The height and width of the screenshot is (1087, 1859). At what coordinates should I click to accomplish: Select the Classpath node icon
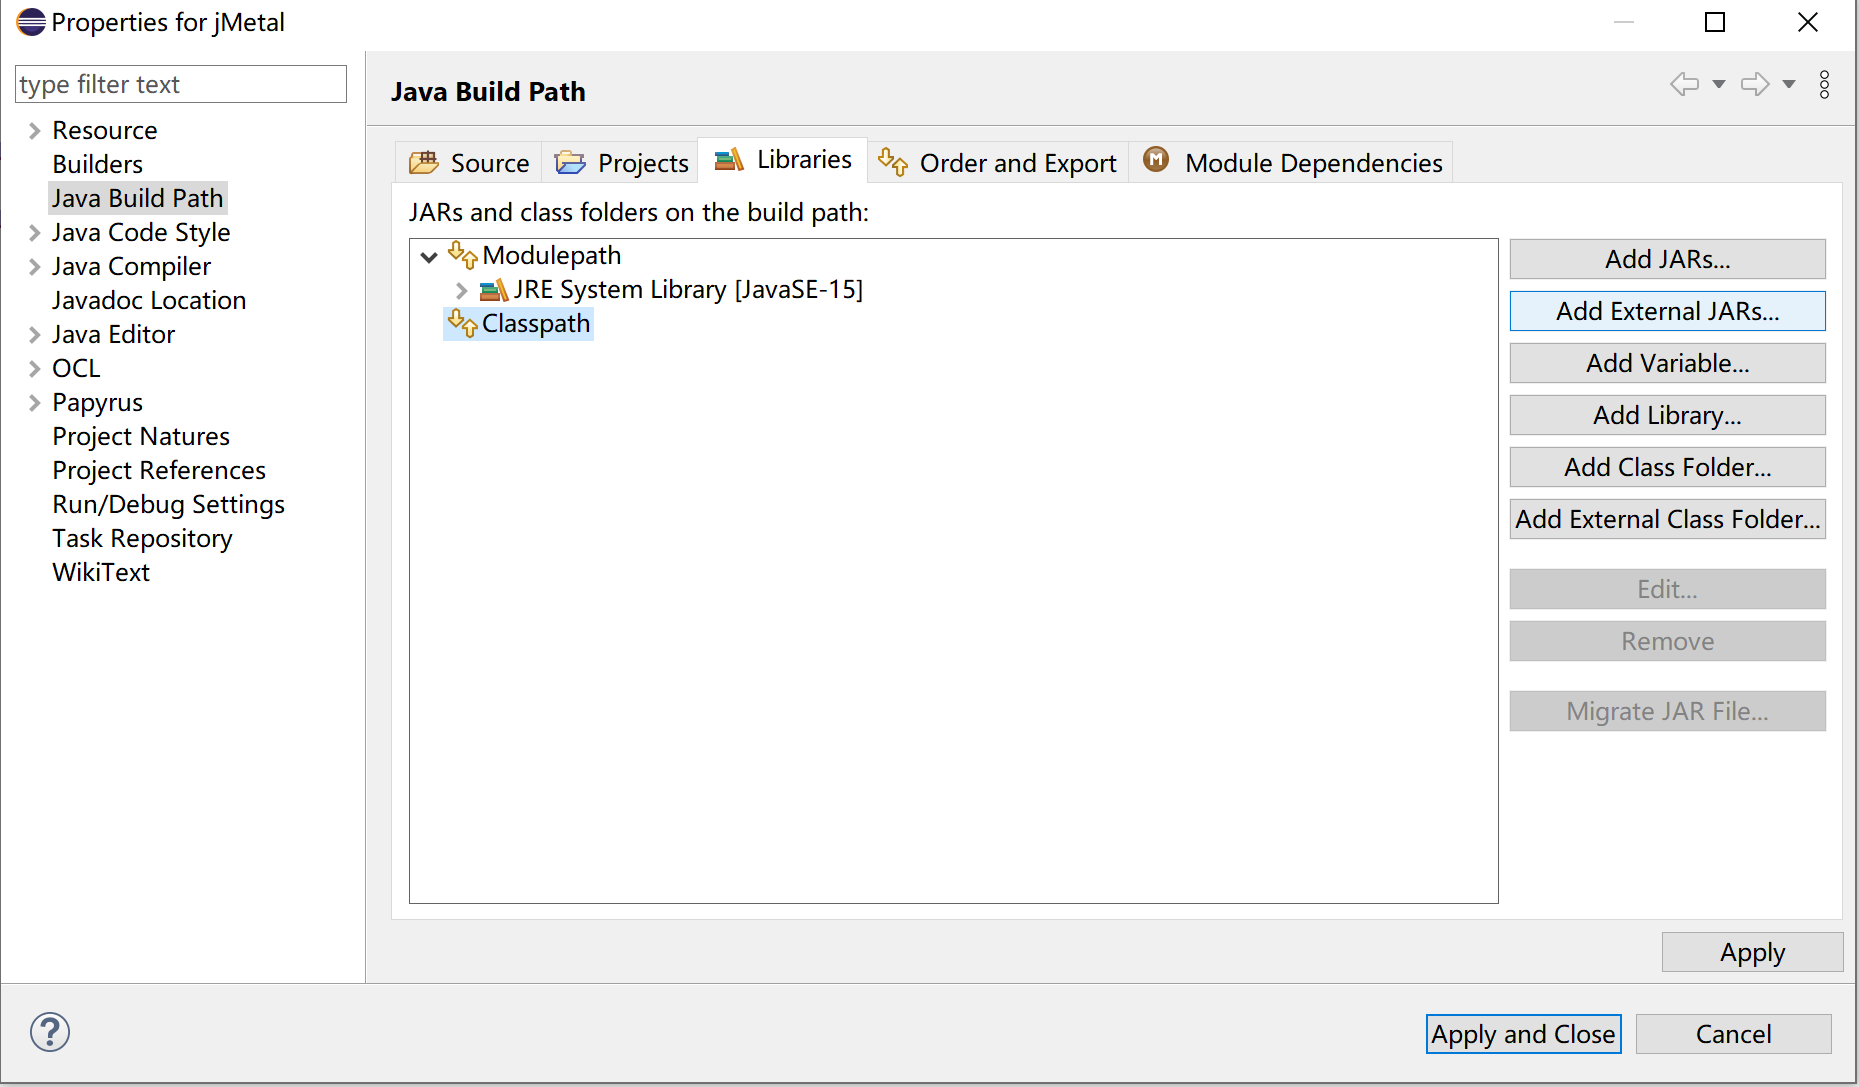(x=461, y=323)
